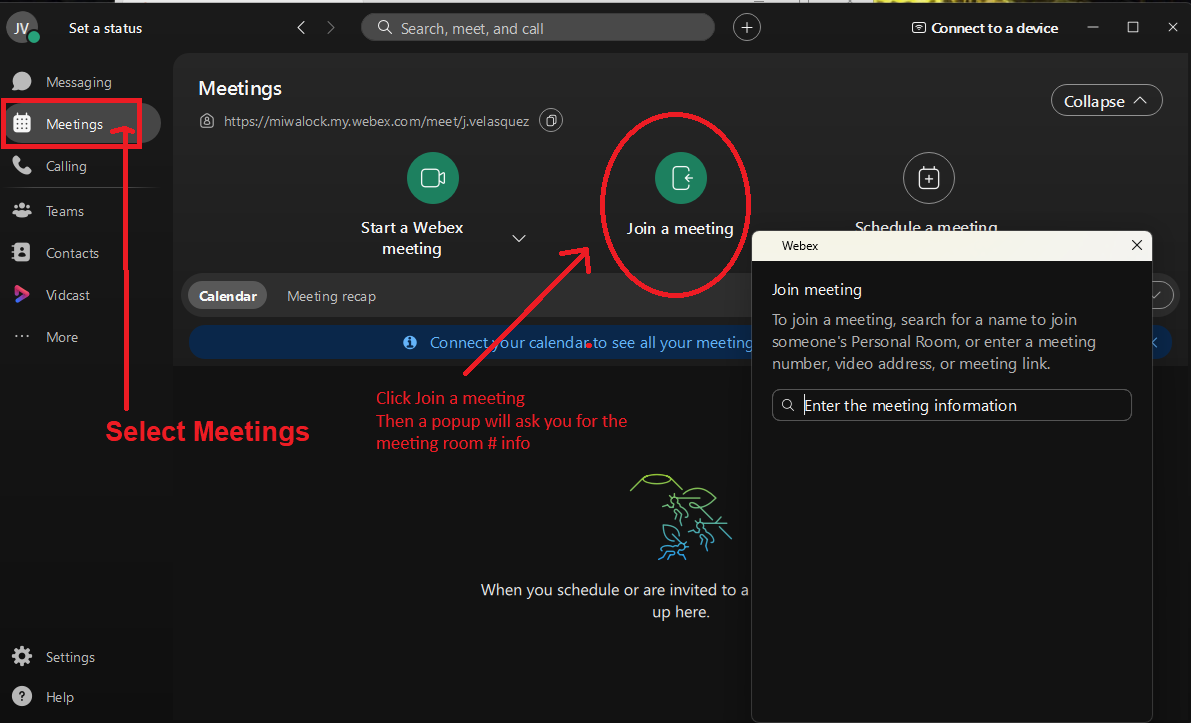The image size is (1191, 723).
Task: Collapse the meetings actions panel
Action: coord(1106,101)
